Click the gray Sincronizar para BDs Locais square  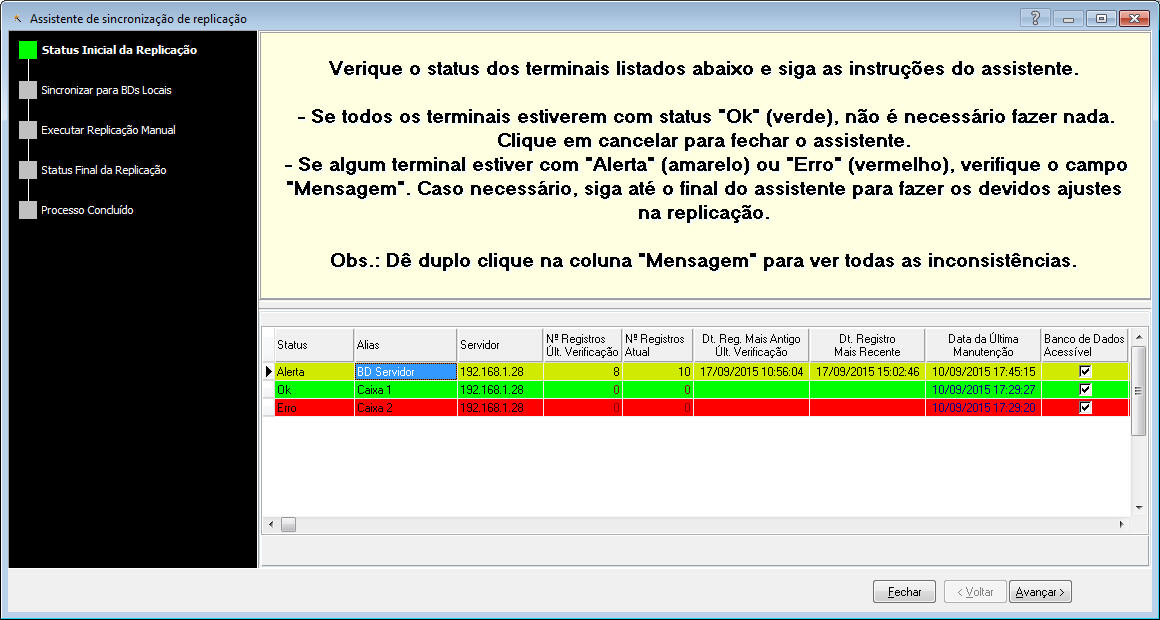27,90
